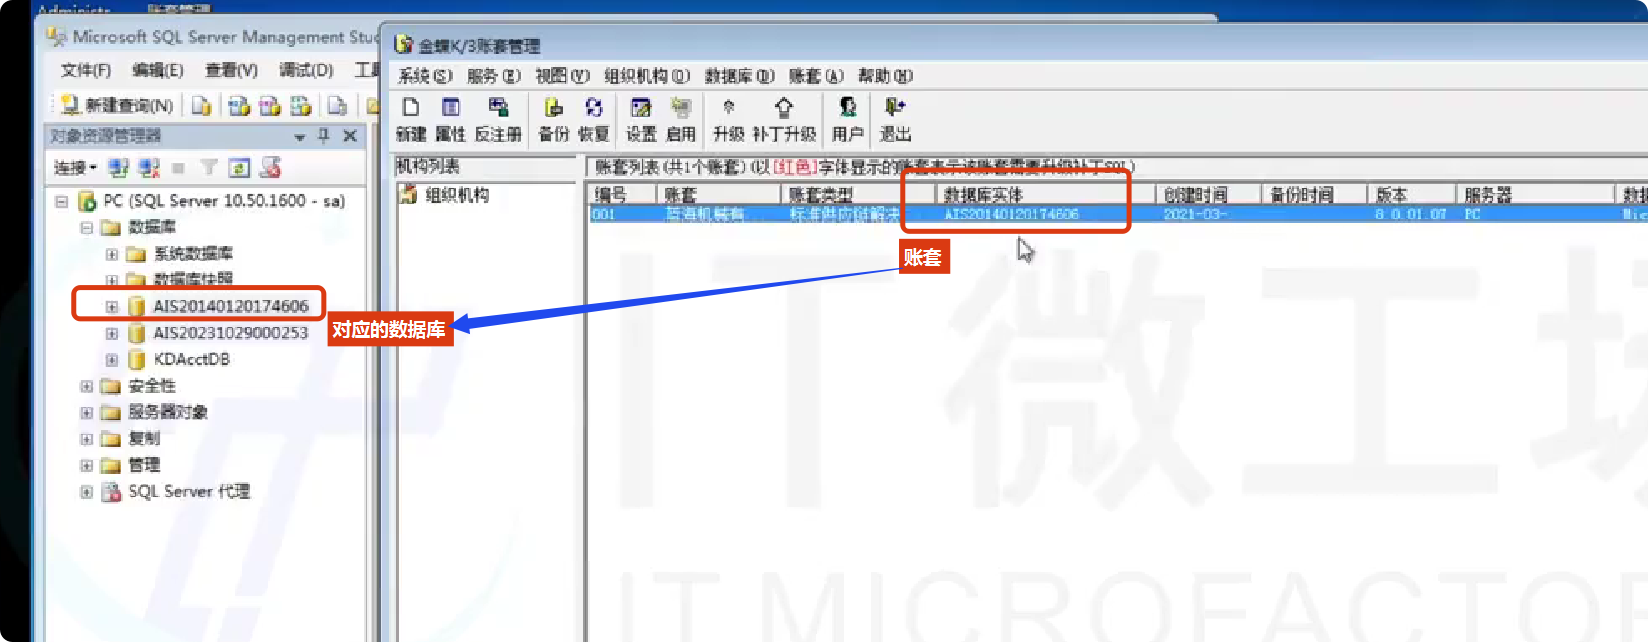Collapse the PC (SQL Server 10.50.1600 - sa) node
This screenshot has width=1648, height=642.
tap(61, 201)
